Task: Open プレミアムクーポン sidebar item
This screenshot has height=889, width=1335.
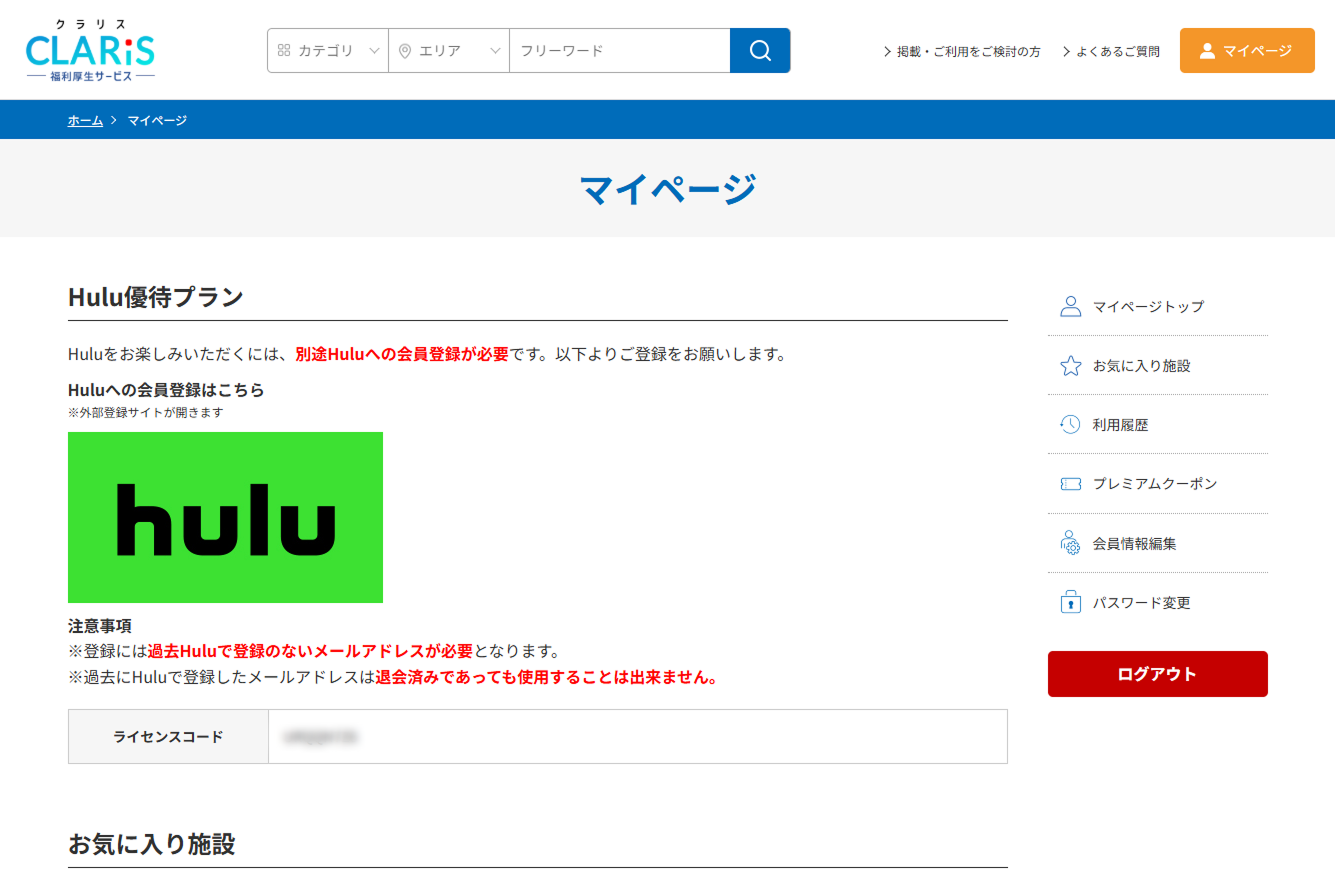Action: pos(1158,484)
